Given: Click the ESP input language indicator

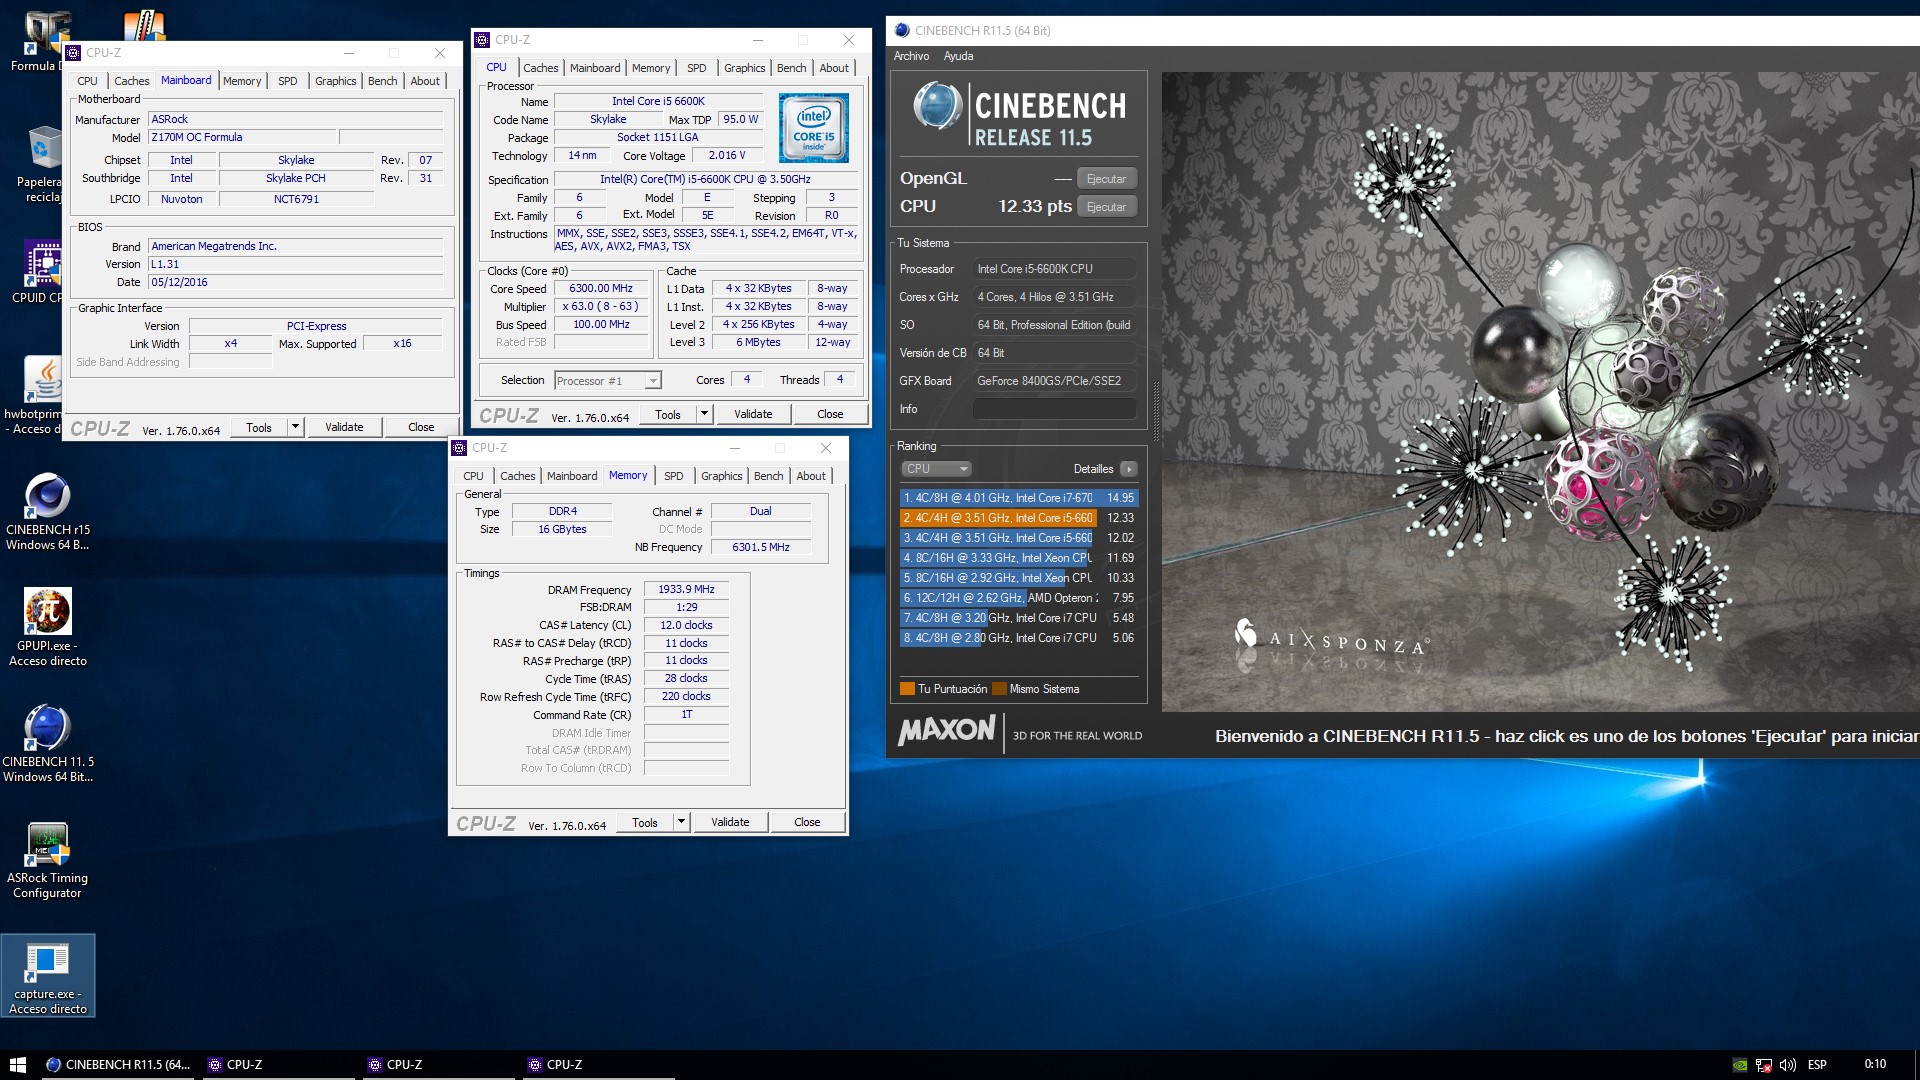Looking at the screenshot, I should click(x=1817, y=1065).
